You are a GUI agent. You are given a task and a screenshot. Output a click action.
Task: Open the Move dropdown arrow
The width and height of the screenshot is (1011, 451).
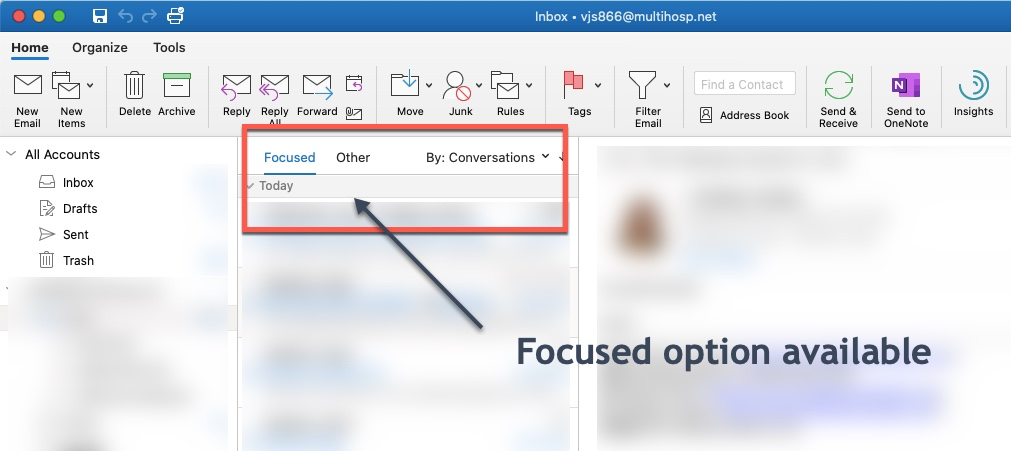click(x=429, y=85)
